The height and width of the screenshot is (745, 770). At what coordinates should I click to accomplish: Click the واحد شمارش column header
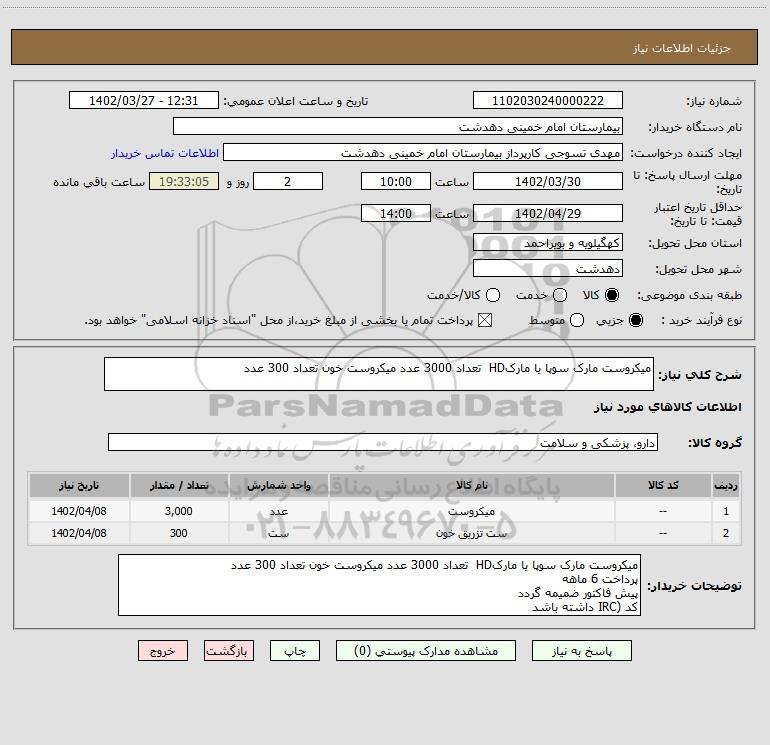278,485
